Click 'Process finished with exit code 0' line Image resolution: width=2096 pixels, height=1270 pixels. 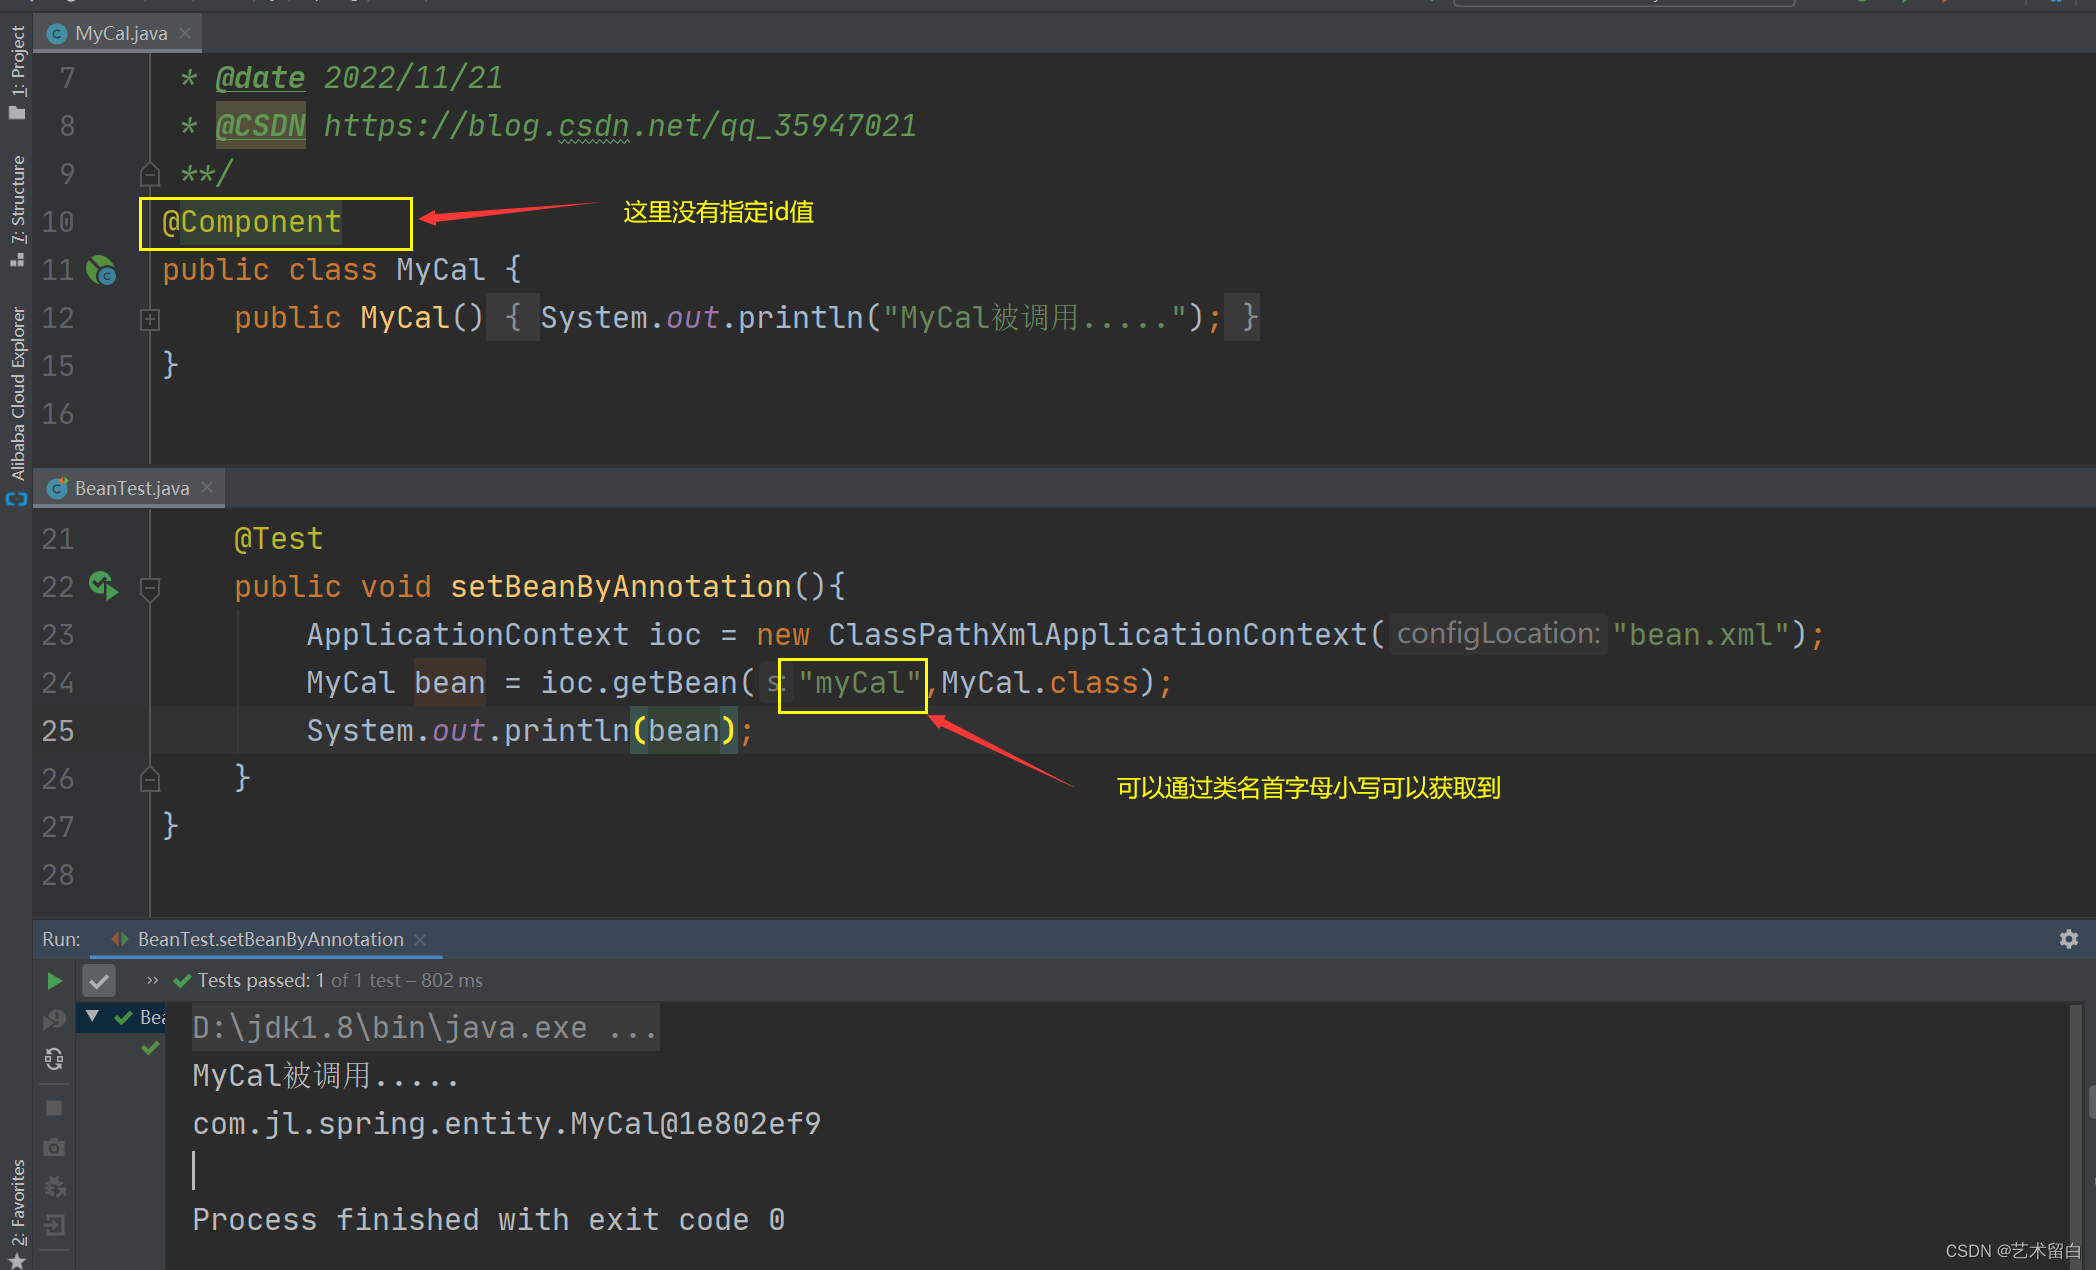[x=489, y=1219]
